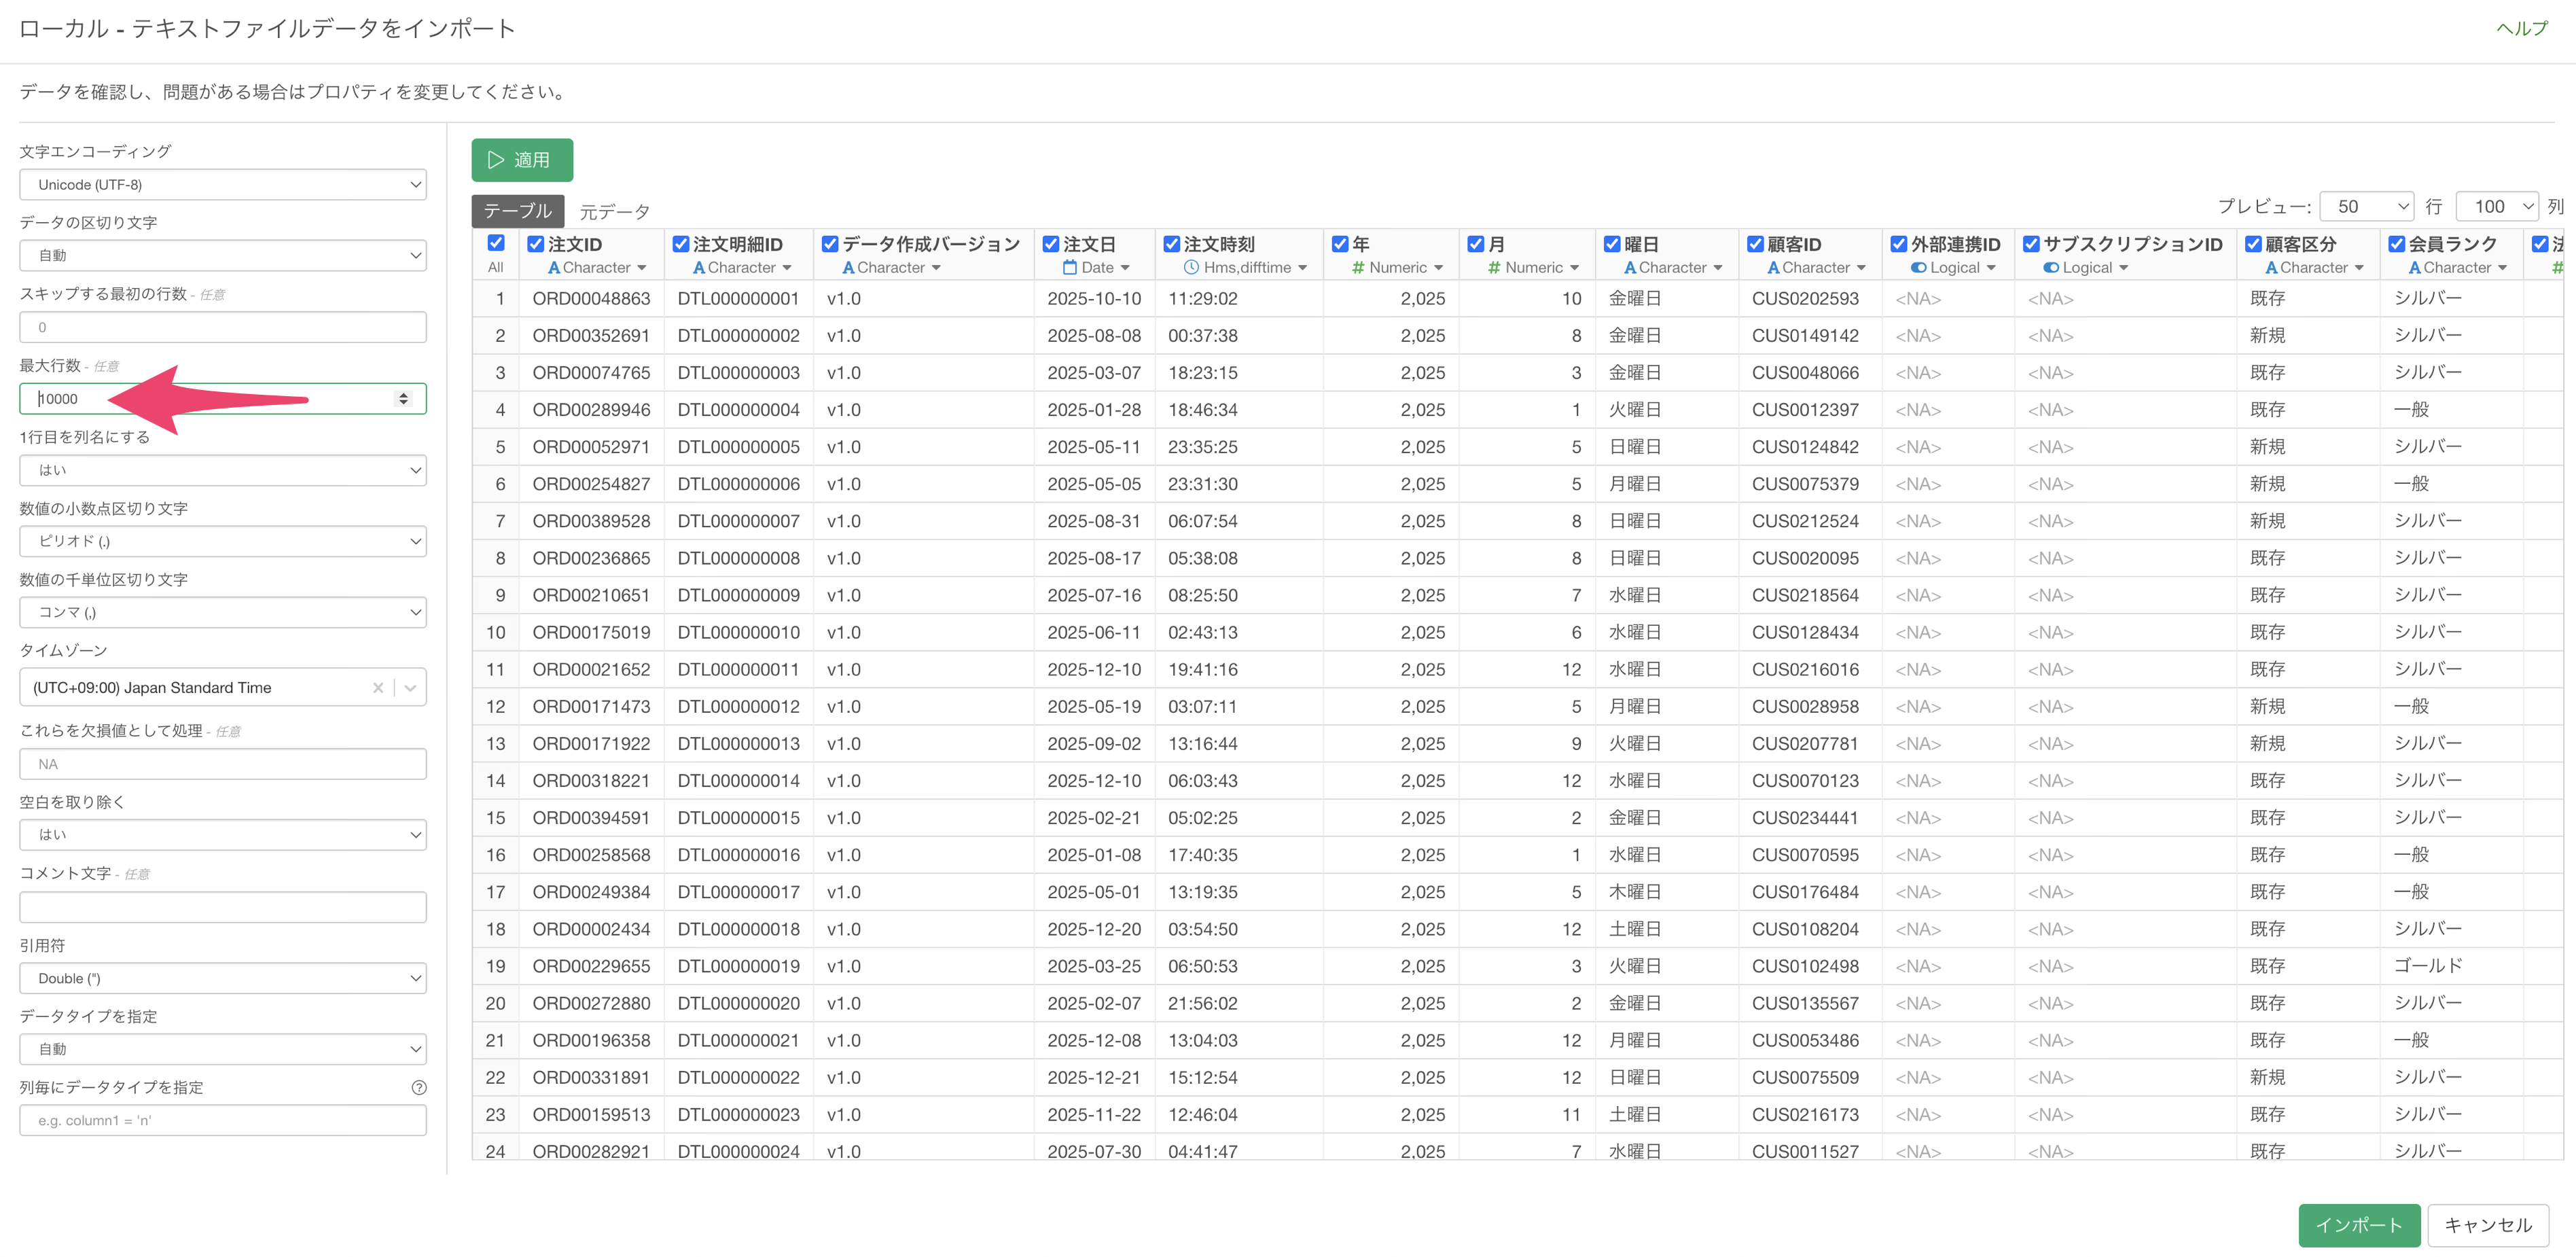Open the ヘルプ link
2576x1257 pixels.
[x=2521, y=28]
